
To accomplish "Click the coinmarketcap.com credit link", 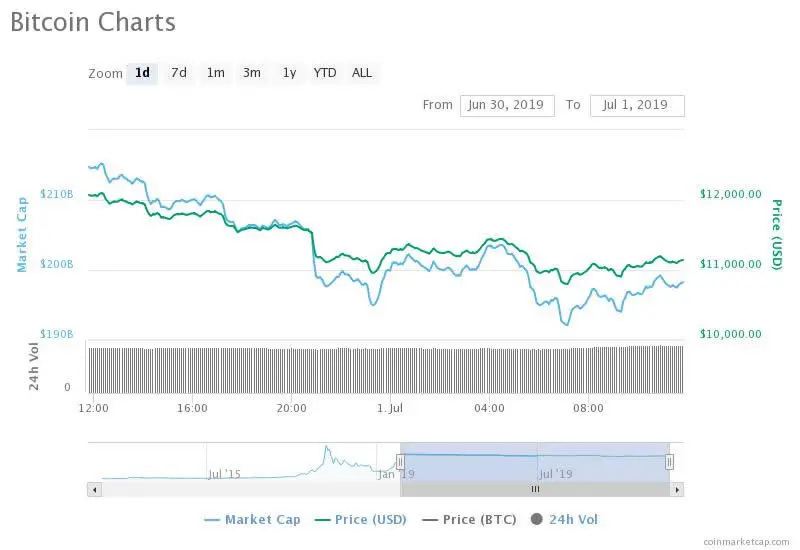I will click(745, 540).
